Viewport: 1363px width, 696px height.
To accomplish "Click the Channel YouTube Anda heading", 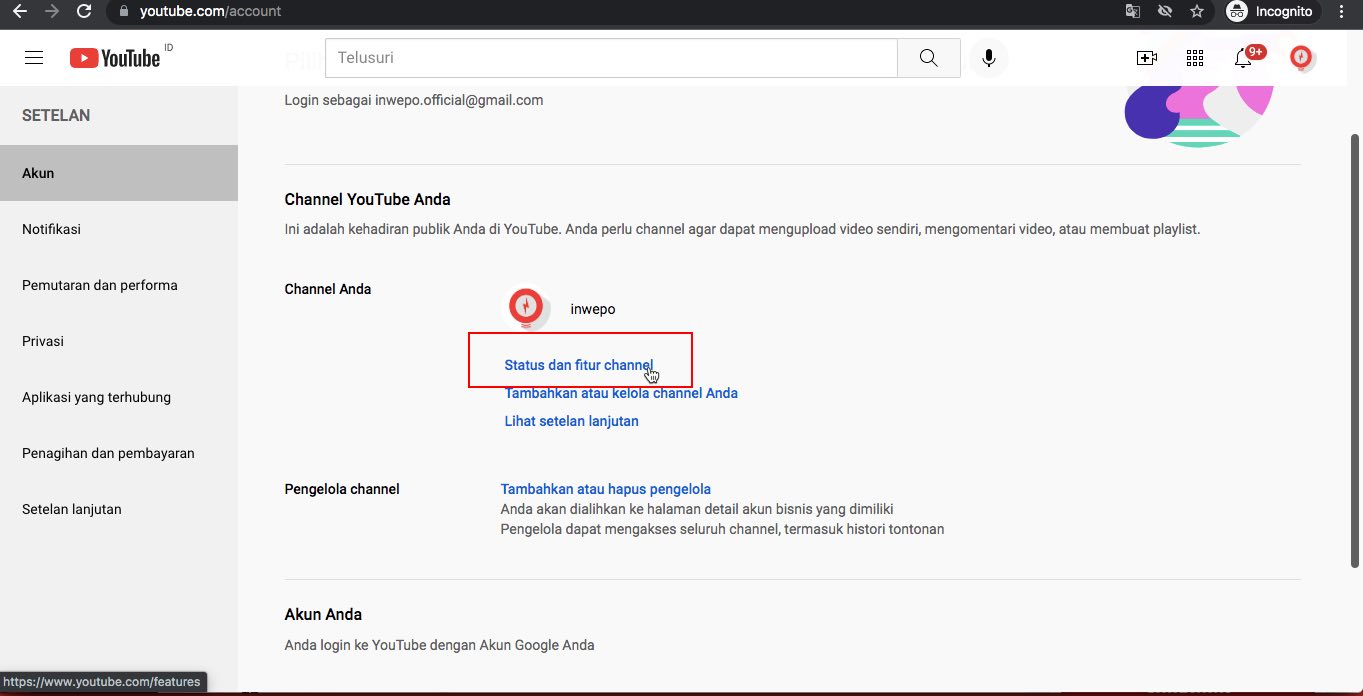I will pyautogui.click(x=367, y=199).
